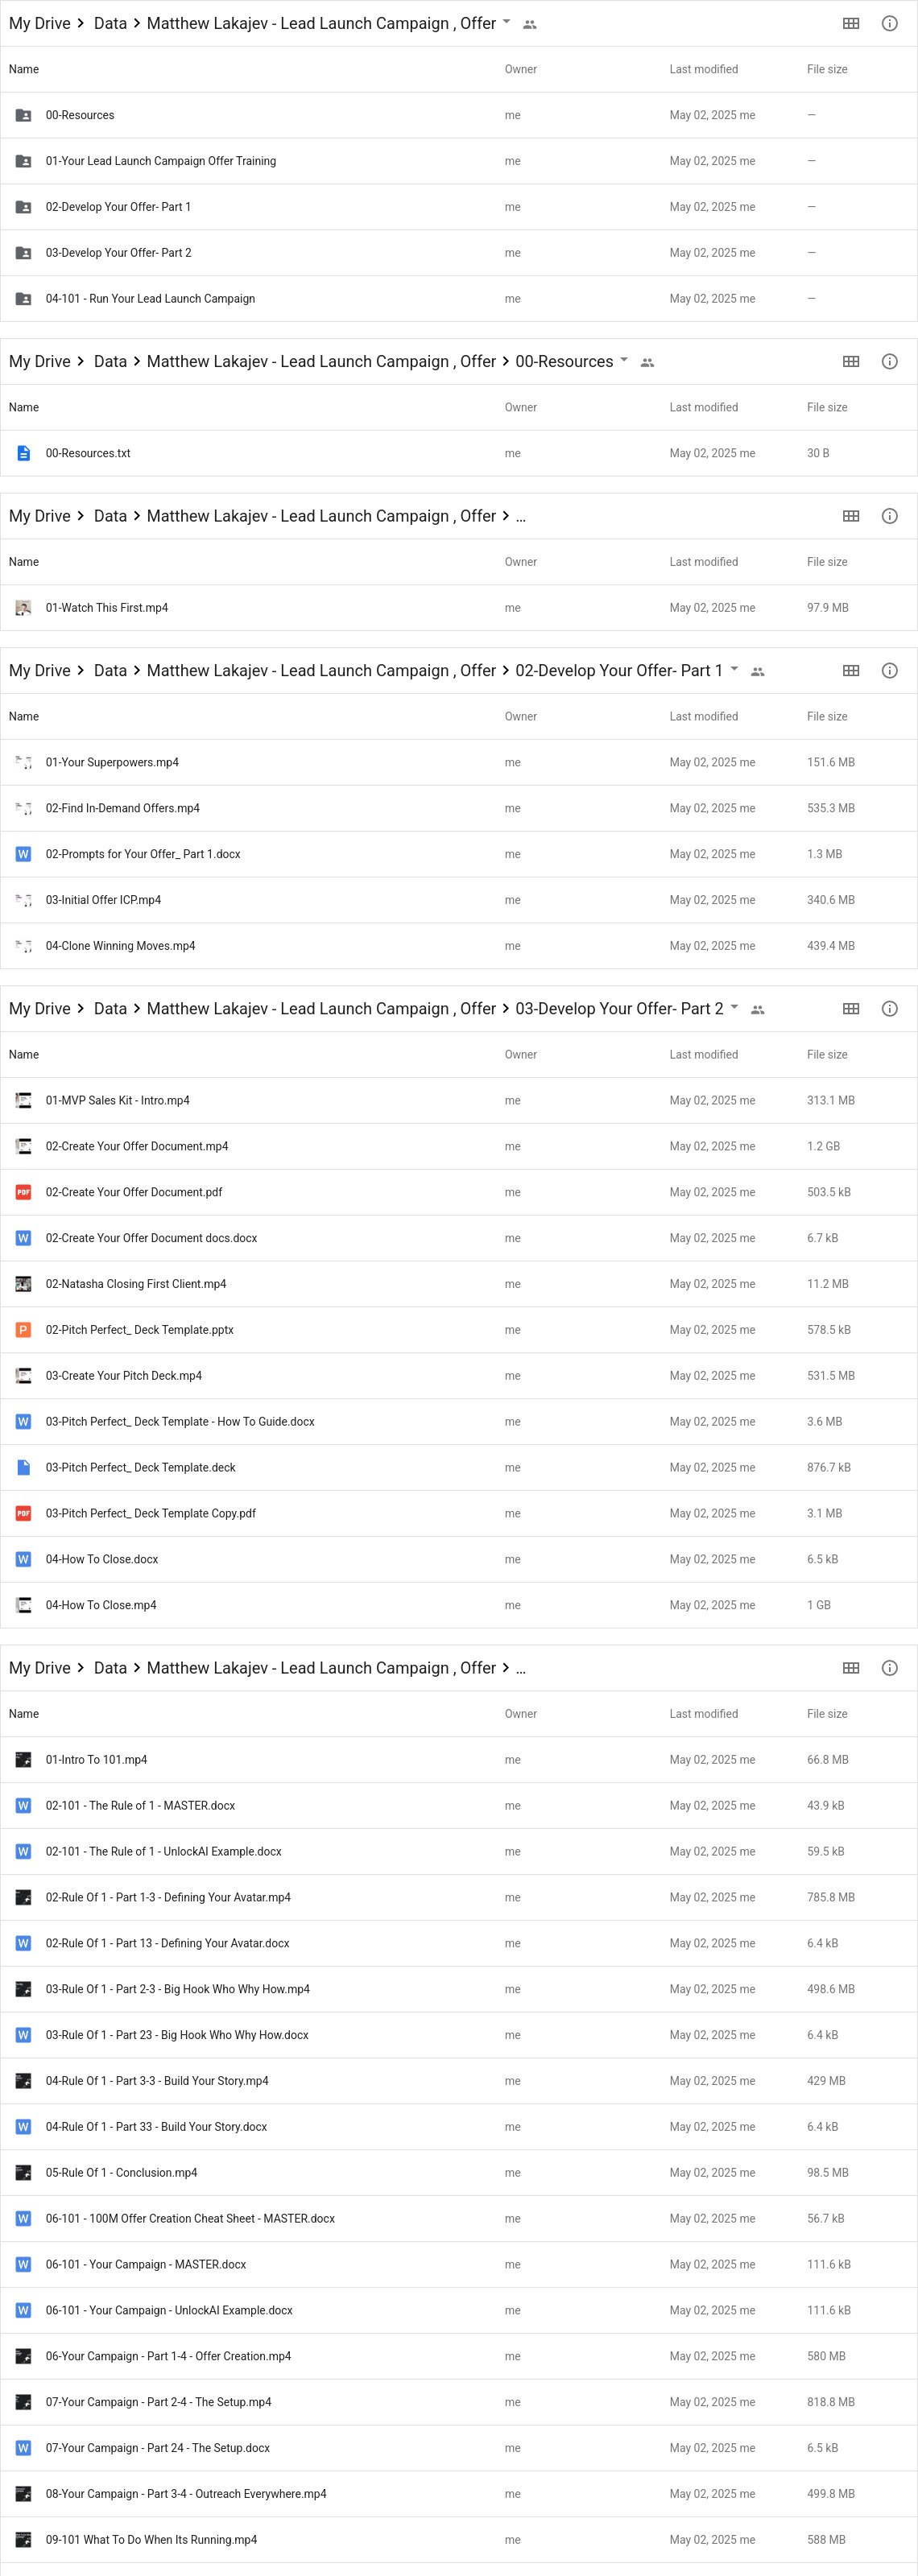The width and height of the screenshot is (918, 2576).
Task: Open the dropdown arrow next to 00-Resources breadcrumb
Action: click(624, 359)
